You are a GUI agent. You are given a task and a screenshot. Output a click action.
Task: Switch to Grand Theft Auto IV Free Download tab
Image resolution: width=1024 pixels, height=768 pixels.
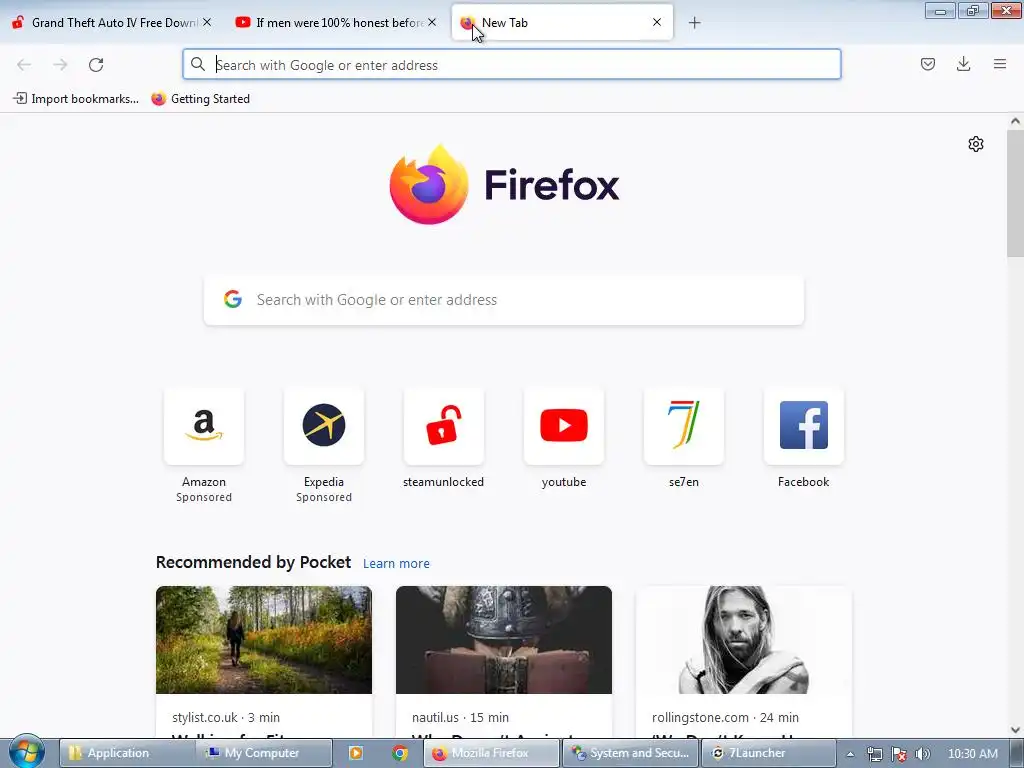pyautogui.click(x=112, y=23)
